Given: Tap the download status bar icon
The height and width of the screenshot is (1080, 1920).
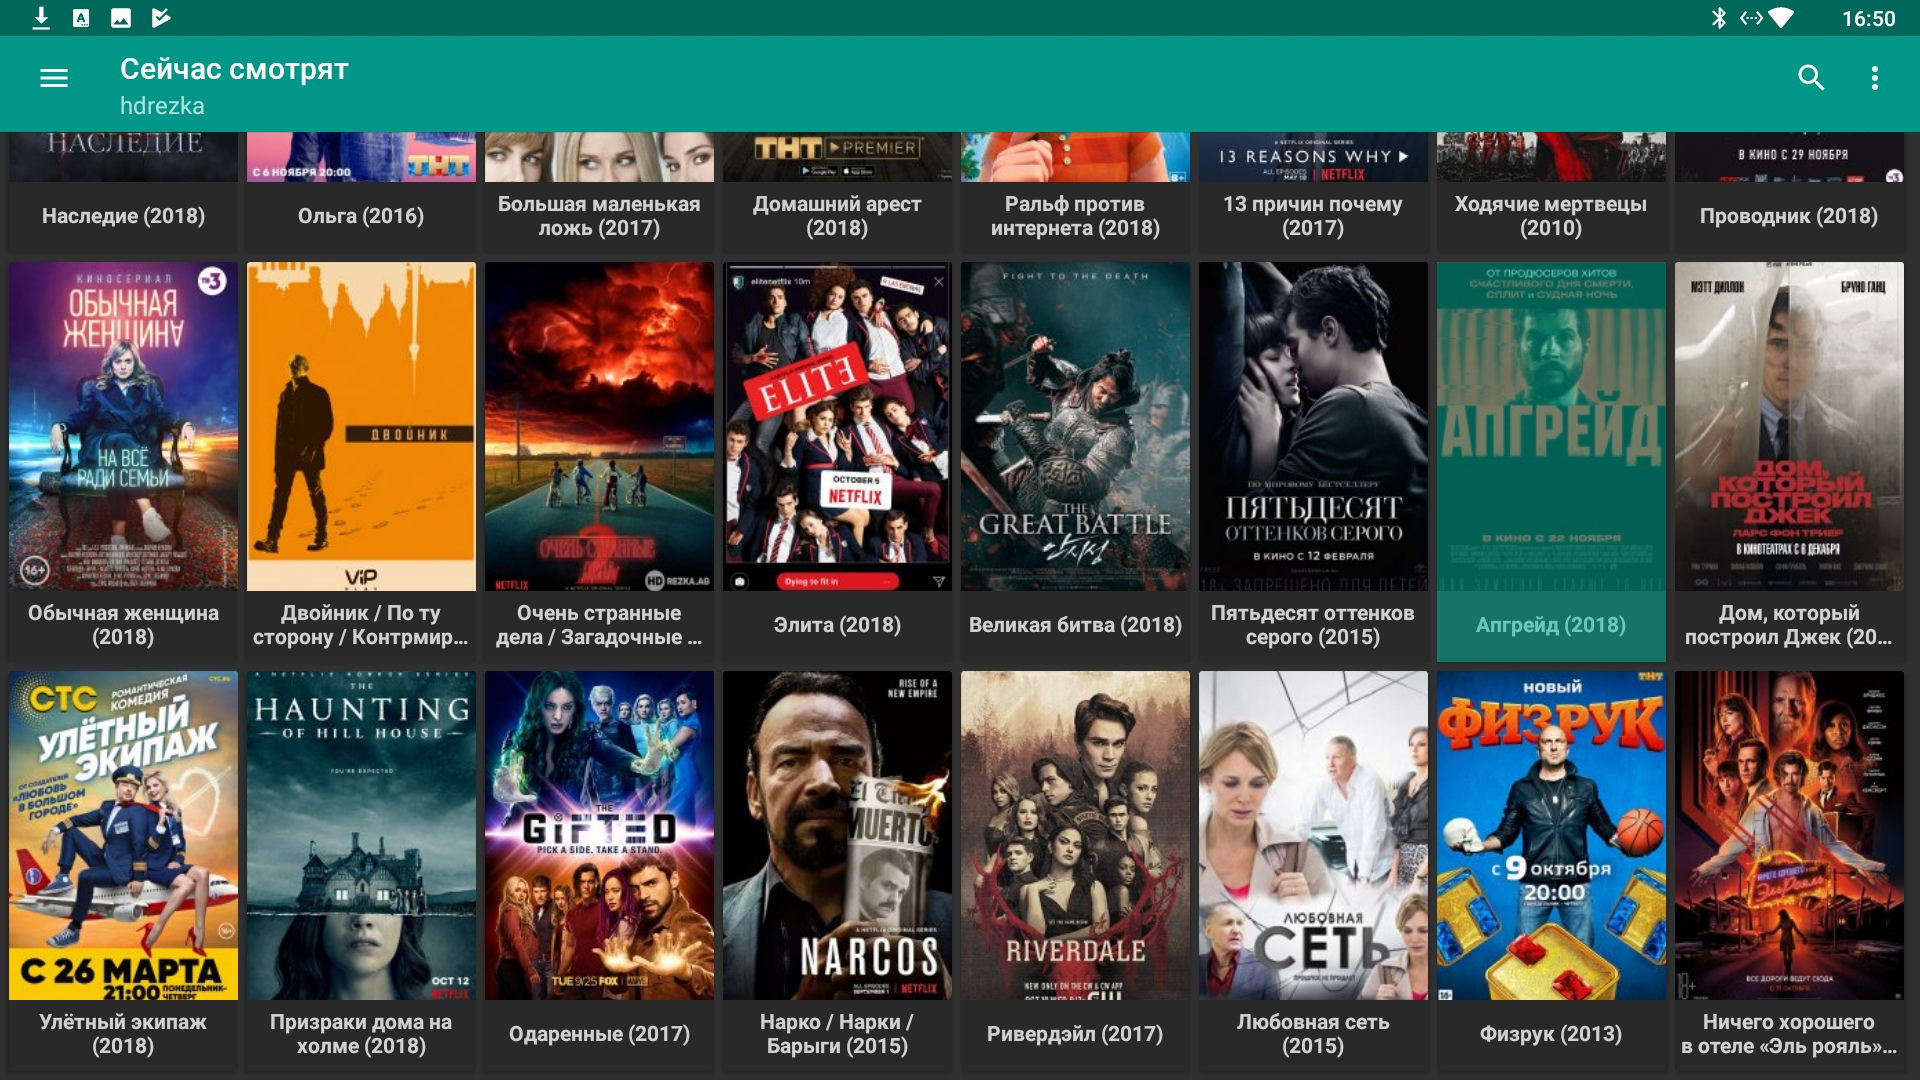Looking at the screenshot, I should (41, 18).
